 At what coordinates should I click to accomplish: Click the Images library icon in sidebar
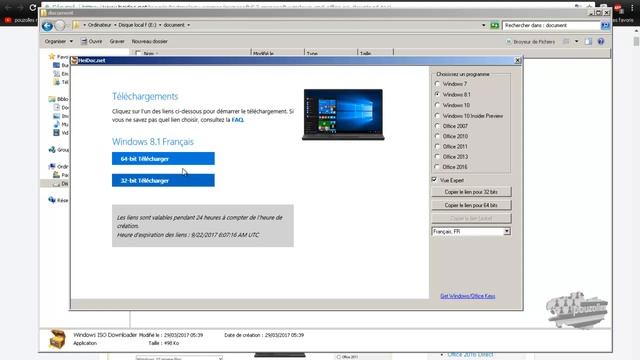point(56,116)
